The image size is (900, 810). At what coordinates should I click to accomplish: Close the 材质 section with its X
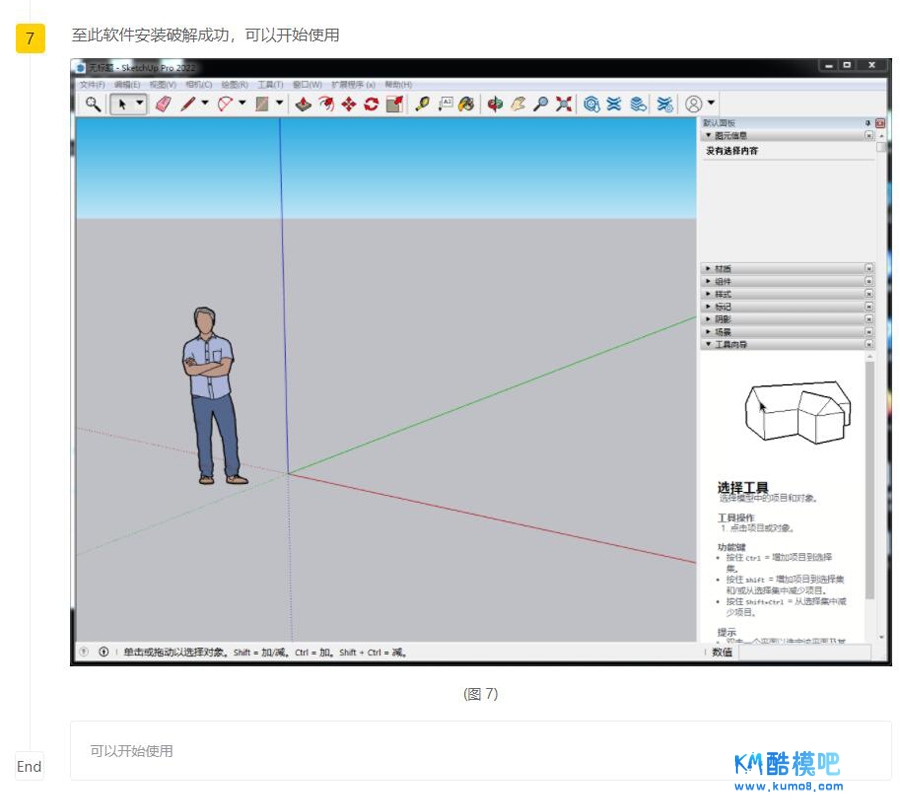[868, 269]
